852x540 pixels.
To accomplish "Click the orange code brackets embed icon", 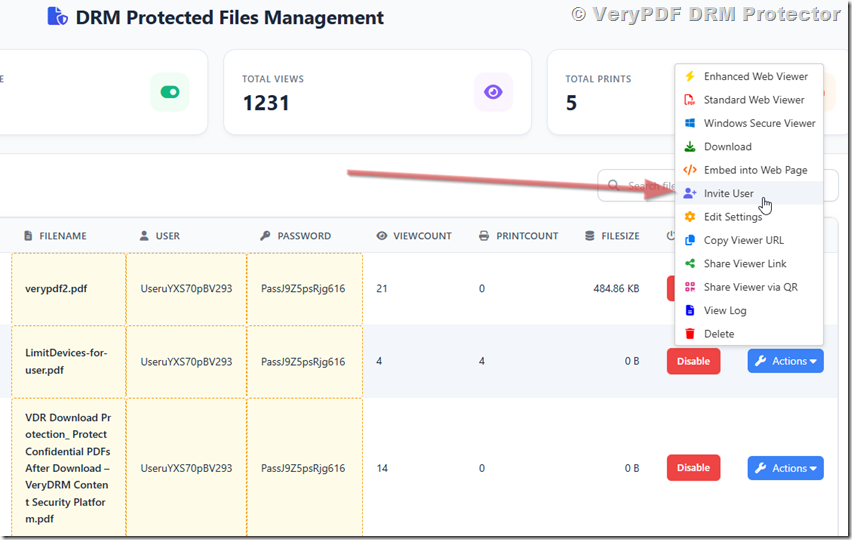I will (690, 170).
